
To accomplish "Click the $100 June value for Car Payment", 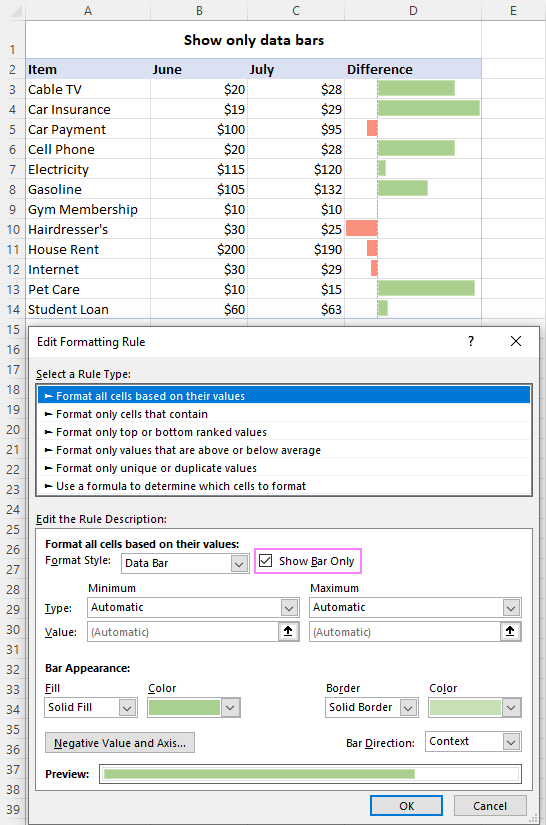I will click(x=199, y=129).
